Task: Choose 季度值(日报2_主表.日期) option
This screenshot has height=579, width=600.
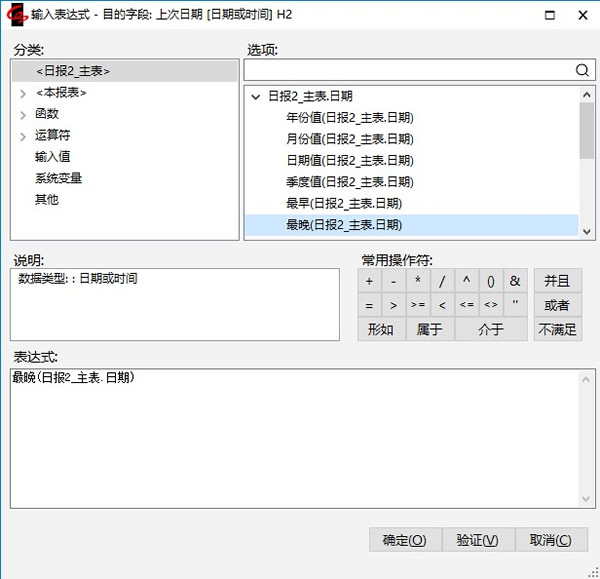Action: pos(349,182)
